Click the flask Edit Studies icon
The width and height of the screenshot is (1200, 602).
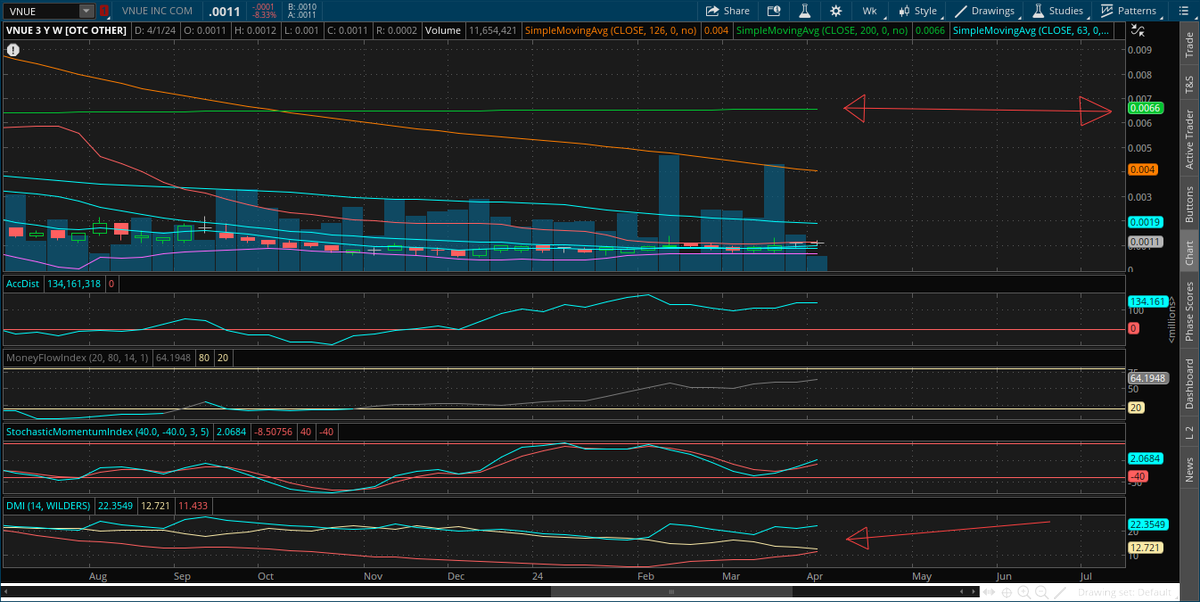(x=803, y=11)
